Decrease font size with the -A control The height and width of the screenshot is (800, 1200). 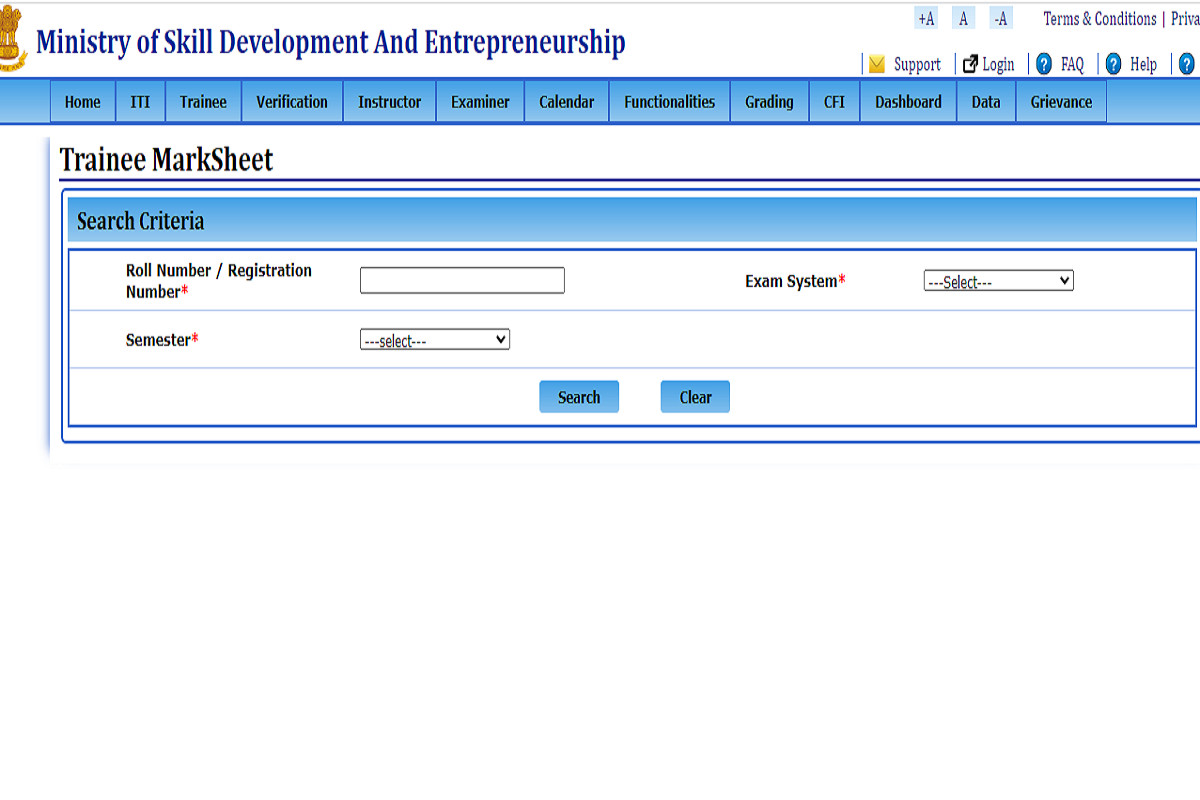tap(1001, 17)
